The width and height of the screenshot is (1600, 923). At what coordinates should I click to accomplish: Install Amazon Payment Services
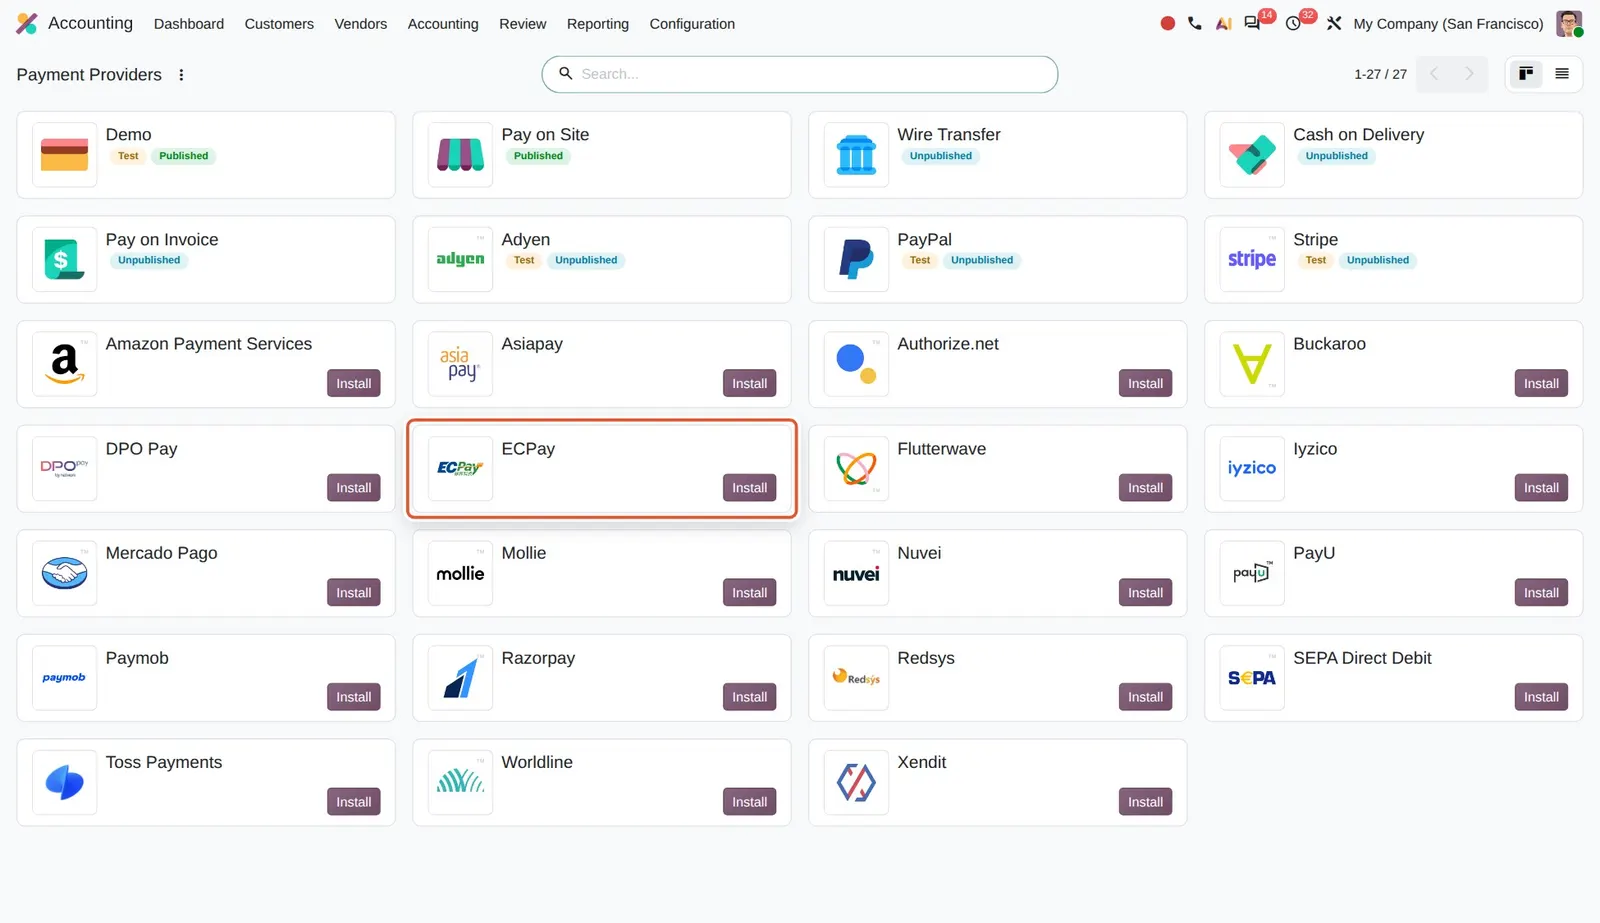tap(354, 383)
